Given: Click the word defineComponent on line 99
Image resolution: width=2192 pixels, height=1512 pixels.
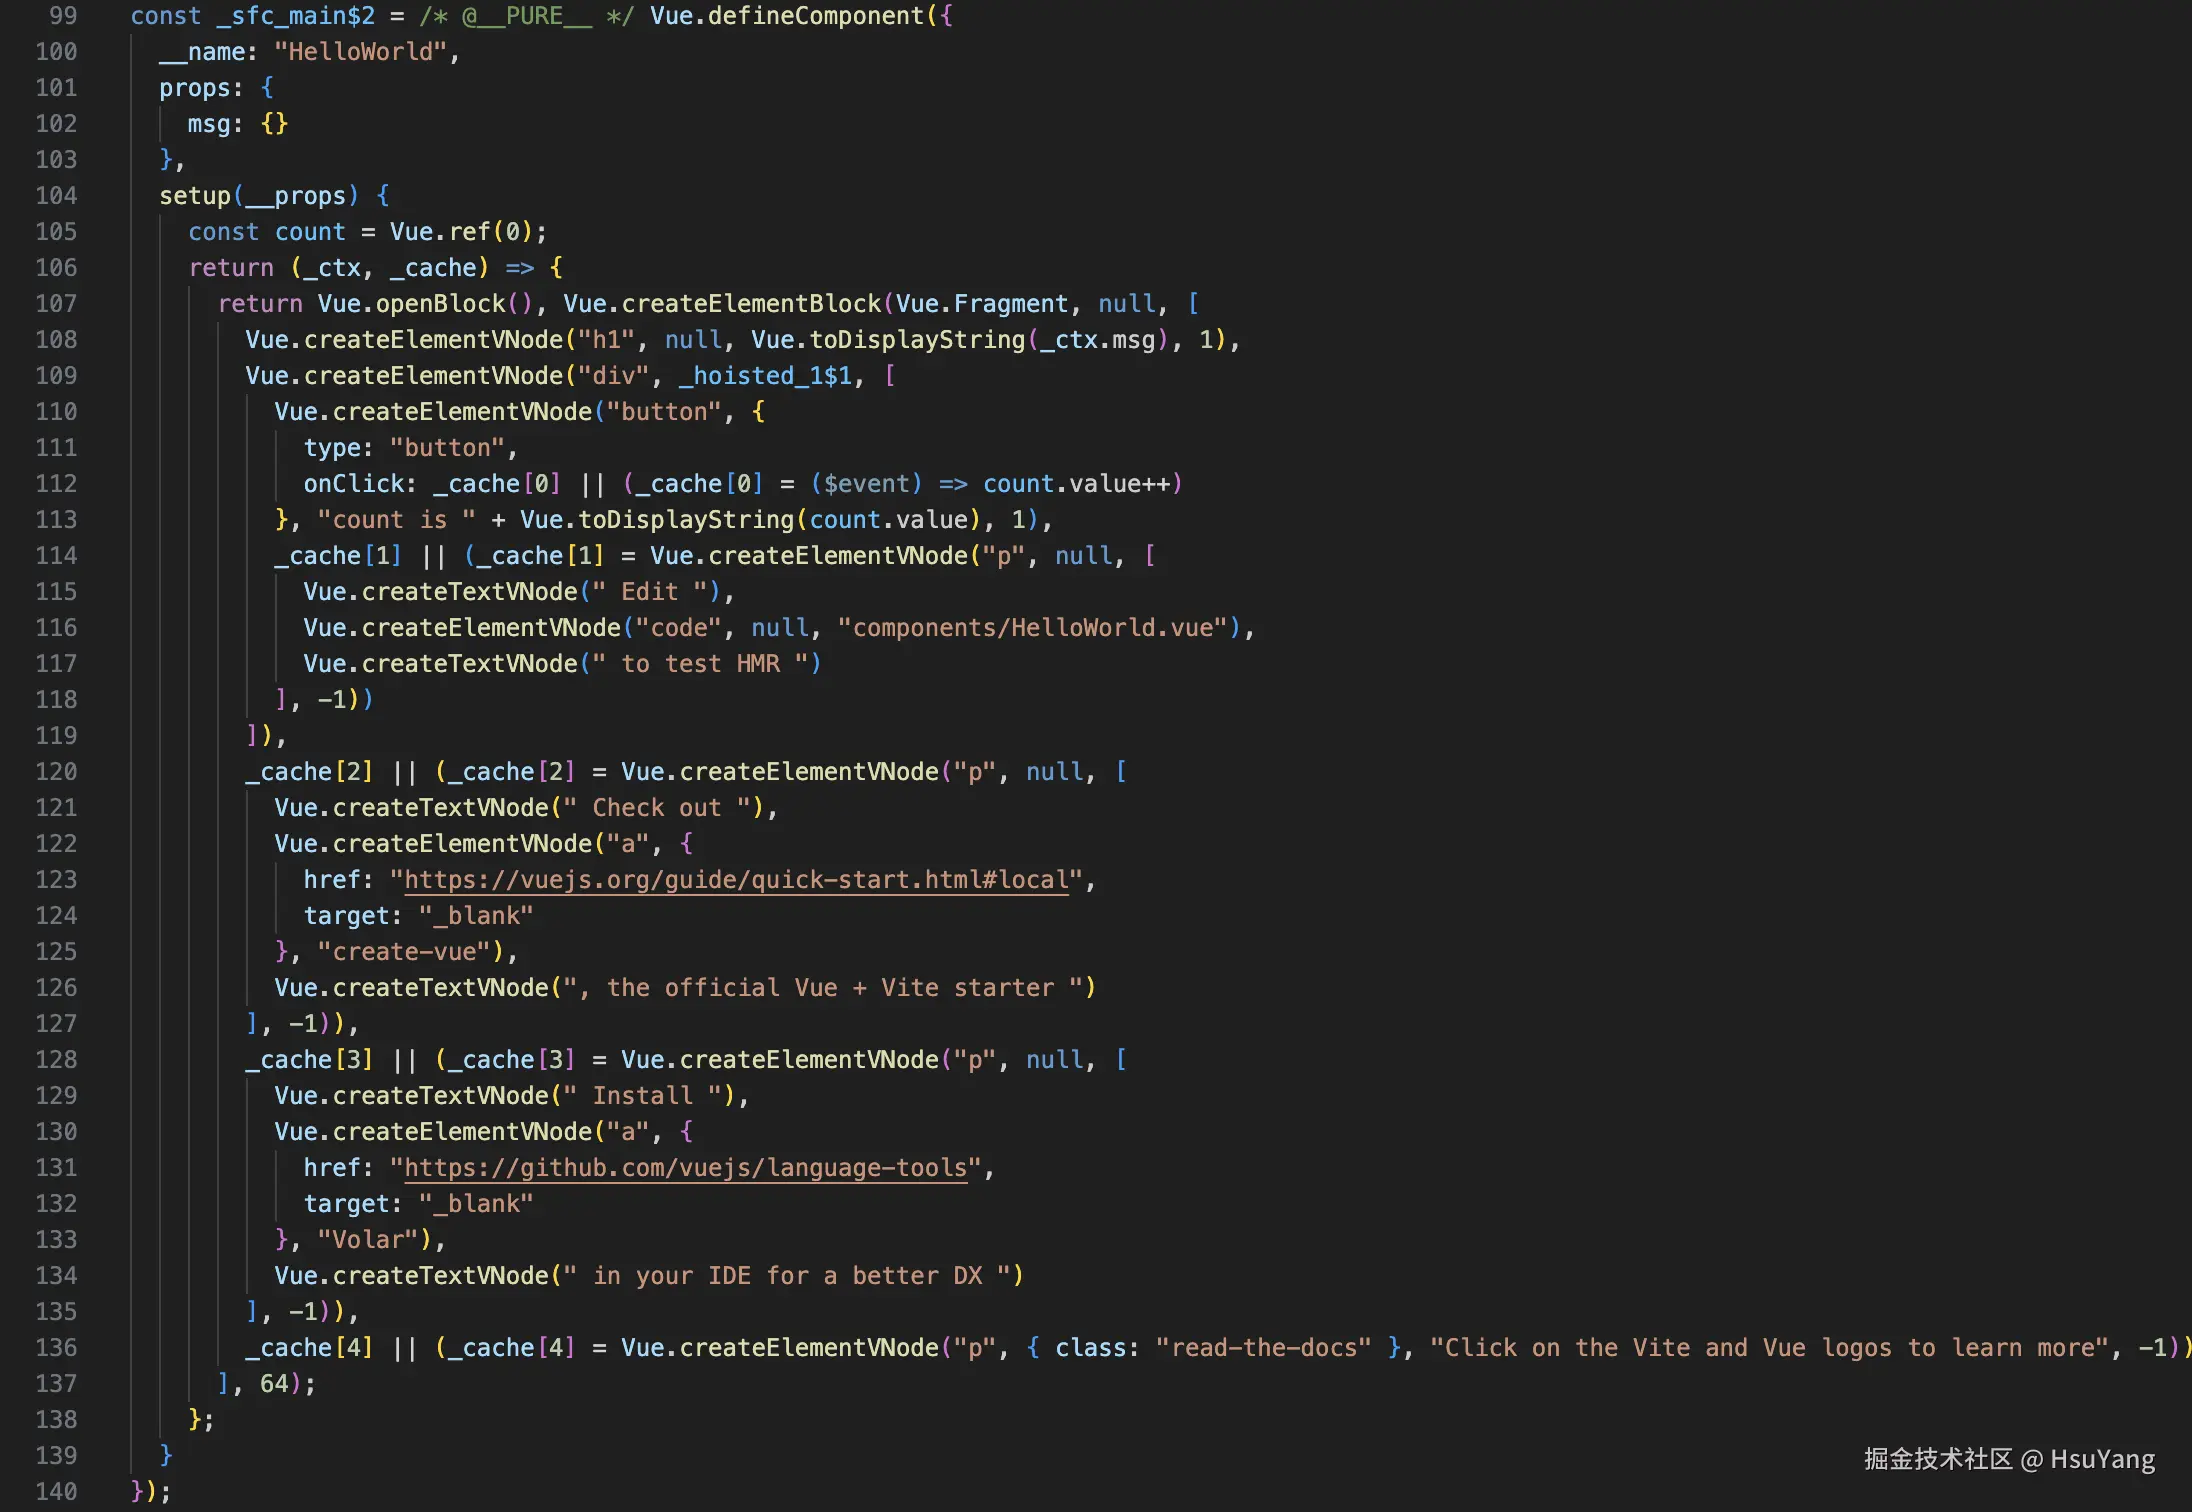Looking at the screenshot, I should pos(815,16).
